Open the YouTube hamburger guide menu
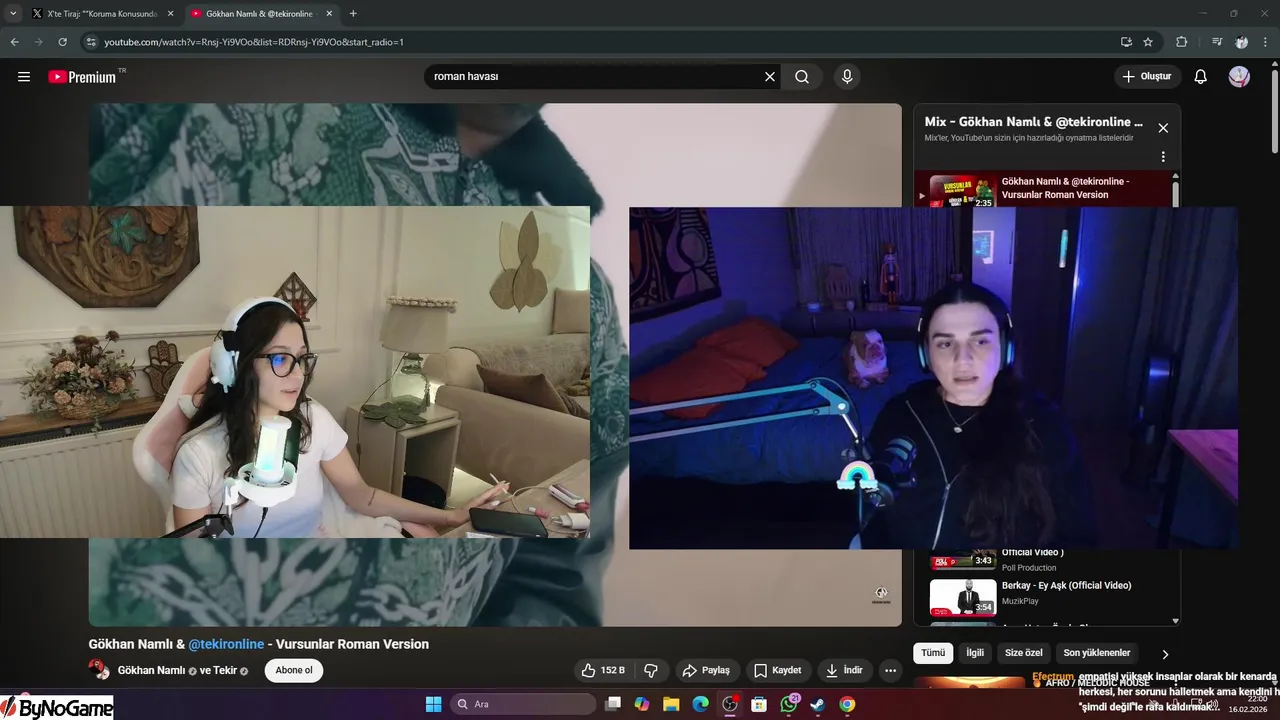This screenshot has height=720, width=1280. [x=24, y=77]
